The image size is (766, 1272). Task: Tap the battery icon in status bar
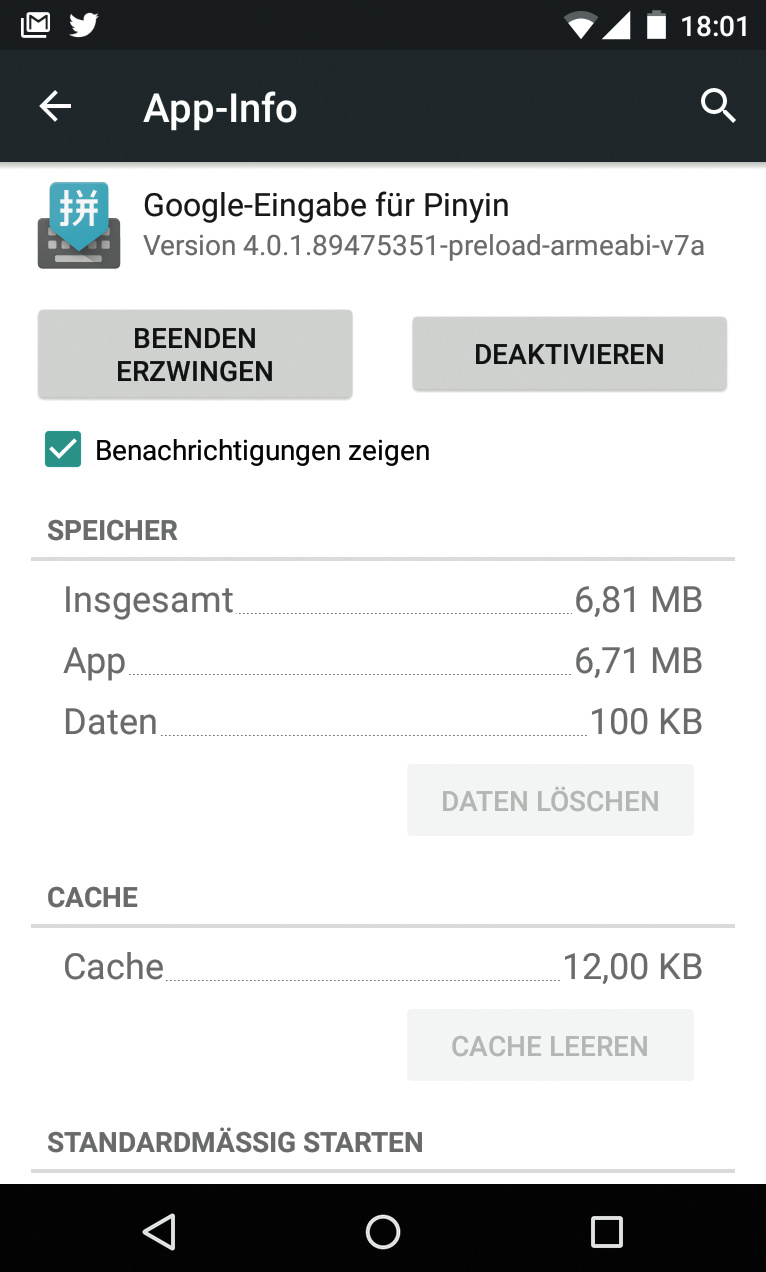coord(656,25)
